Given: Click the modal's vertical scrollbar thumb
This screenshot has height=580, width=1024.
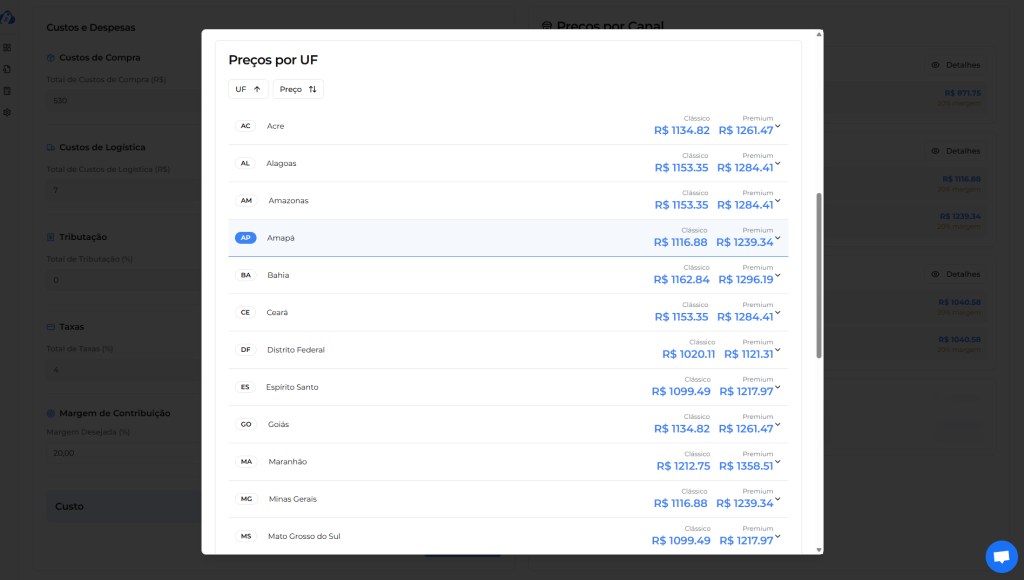Looking at the screenshot, I should (x=820, y=275).
